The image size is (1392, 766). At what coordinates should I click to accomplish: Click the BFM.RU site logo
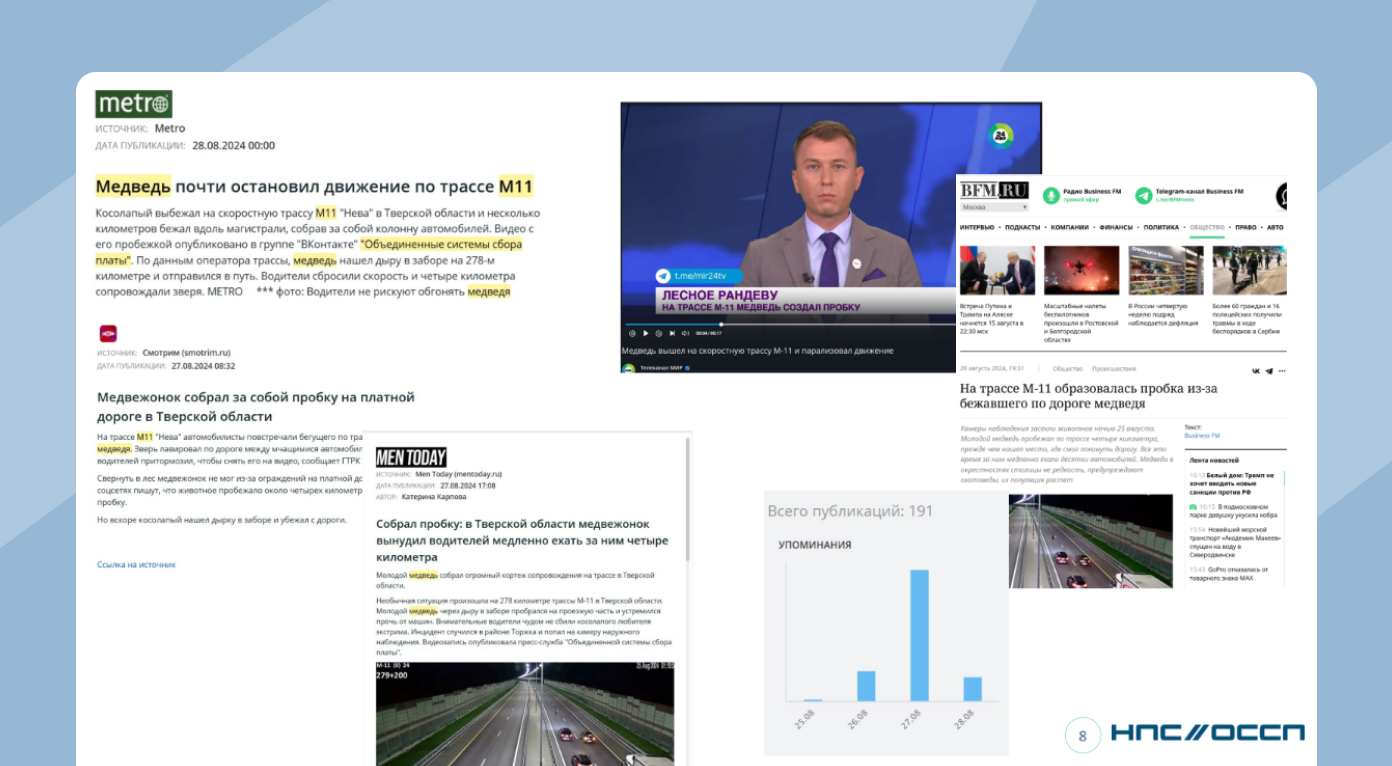tap(994, 190)
